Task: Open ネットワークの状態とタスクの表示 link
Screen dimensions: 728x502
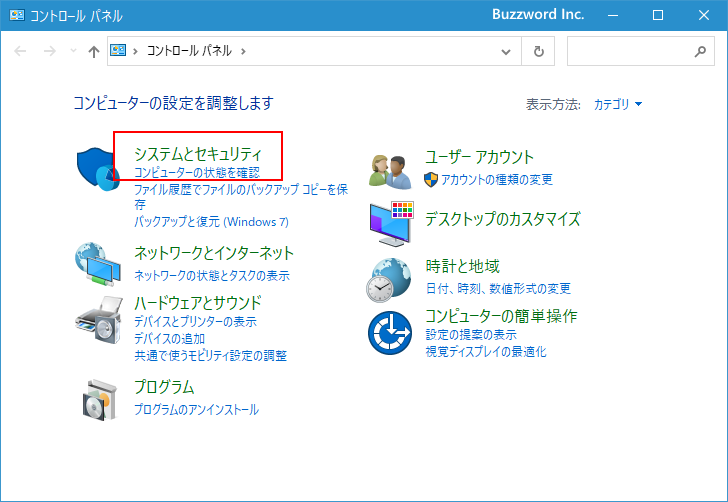Action: (x=212, y=275)
